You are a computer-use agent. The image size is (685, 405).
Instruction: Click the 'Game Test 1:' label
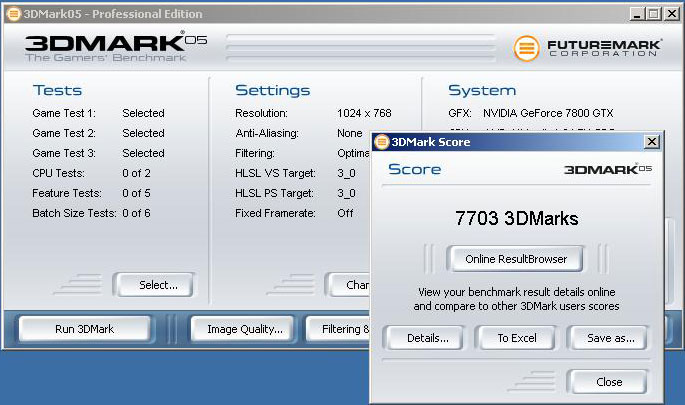click(x=64, y=113)
